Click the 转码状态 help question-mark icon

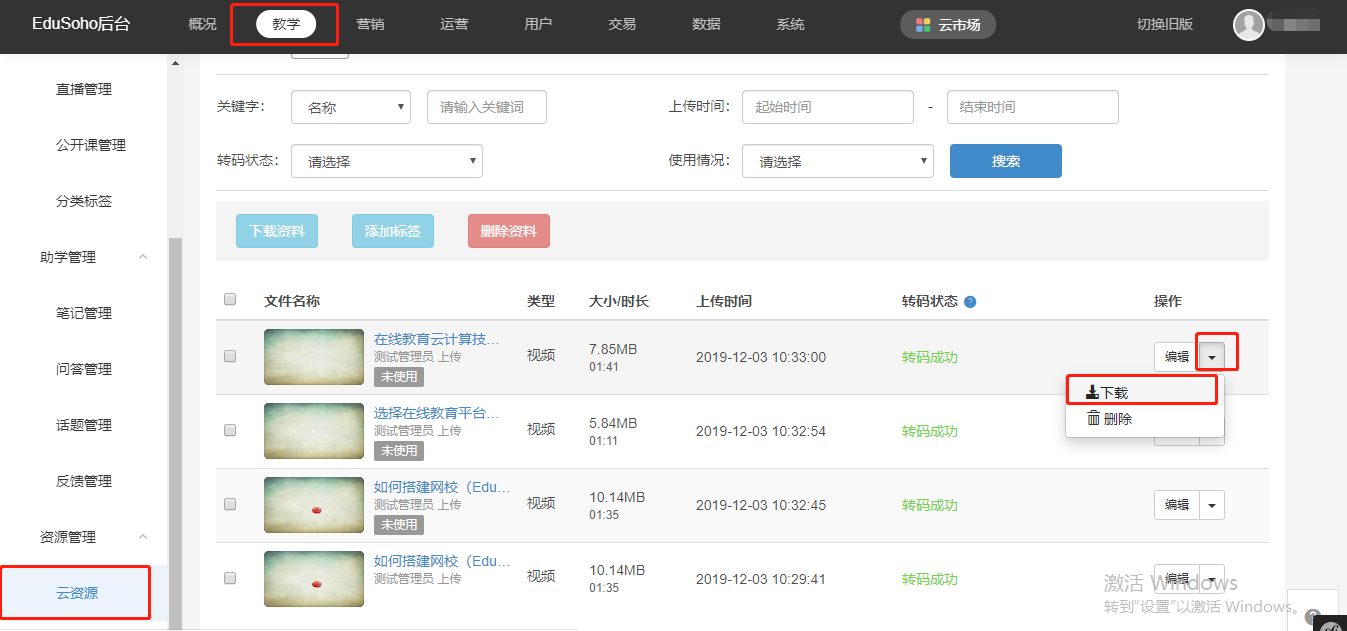point(970,302)
